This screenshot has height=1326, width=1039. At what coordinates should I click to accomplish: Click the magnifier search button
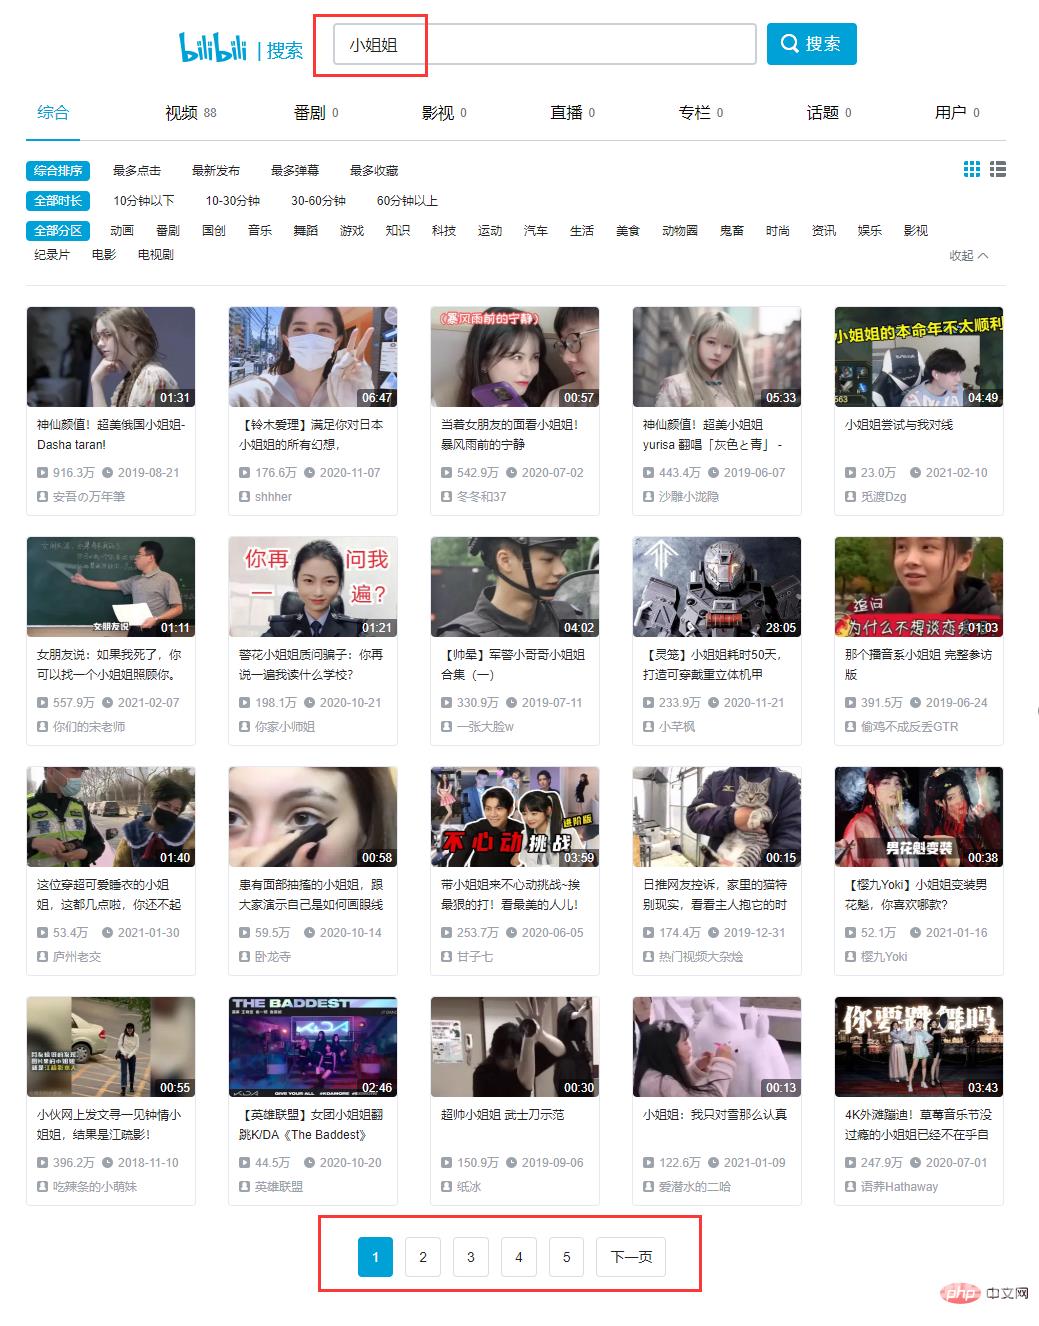click(811, 44)
